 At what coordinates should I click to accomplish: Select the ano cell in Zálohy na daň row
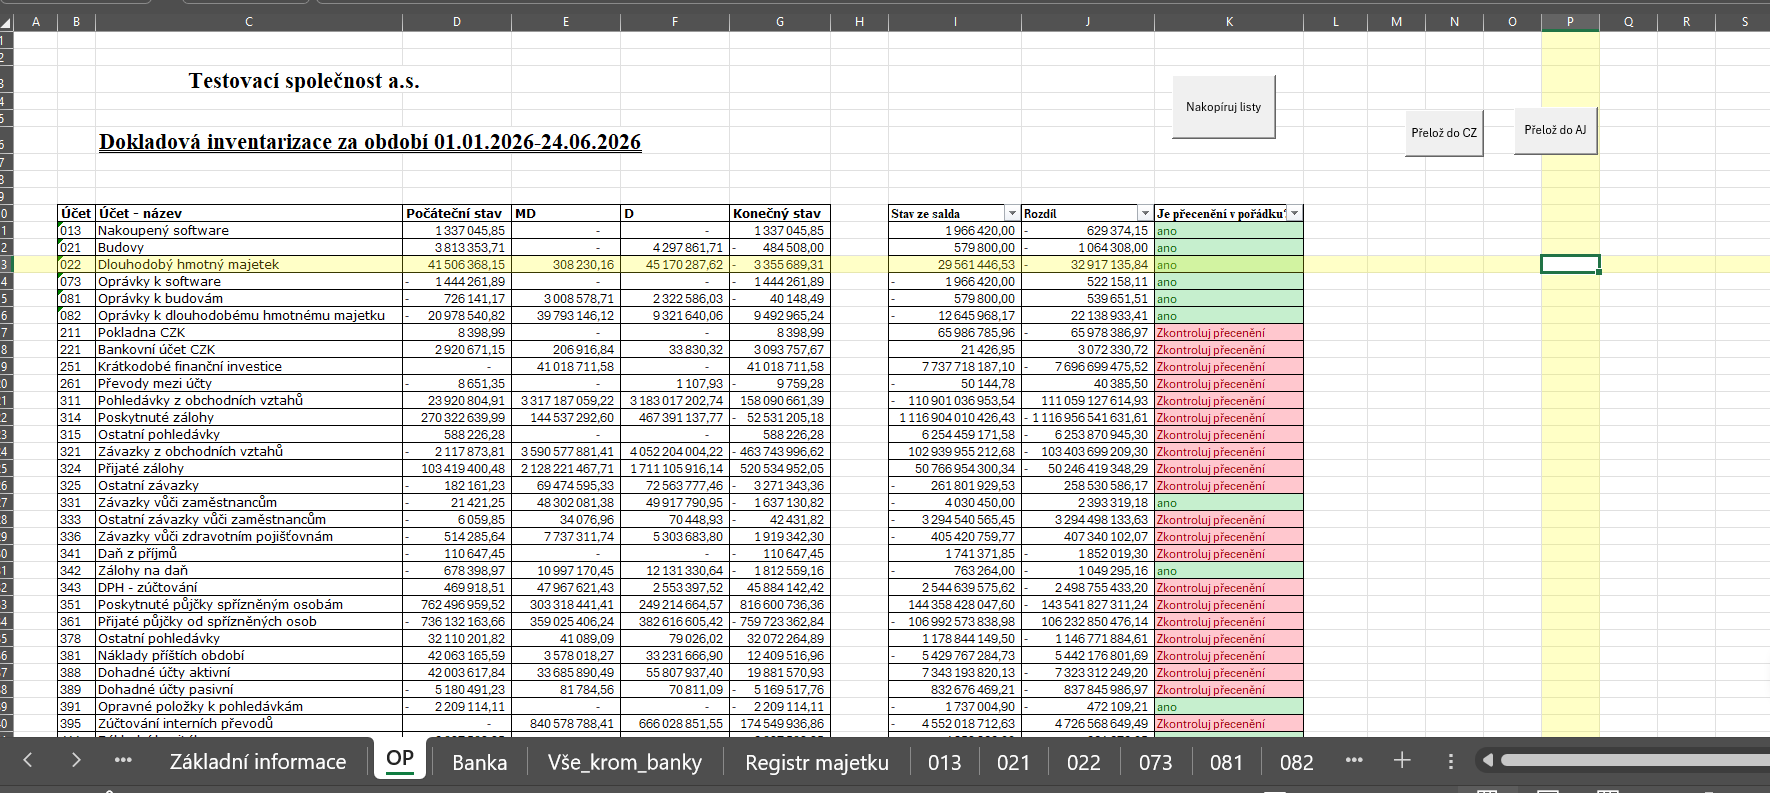(x=1229, y=570)
